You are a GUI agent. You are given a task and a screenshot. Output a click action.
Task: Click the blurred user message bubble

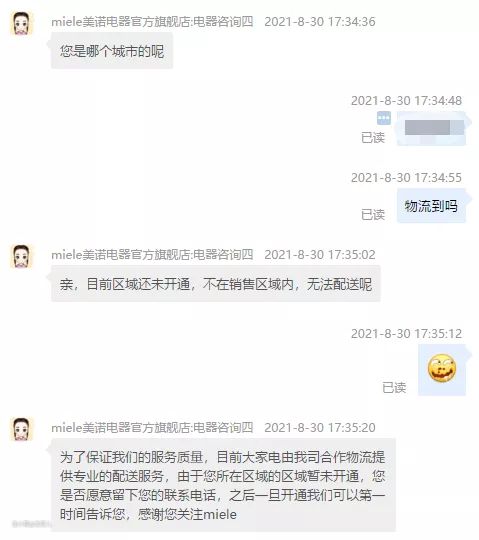tap(431, 128)
